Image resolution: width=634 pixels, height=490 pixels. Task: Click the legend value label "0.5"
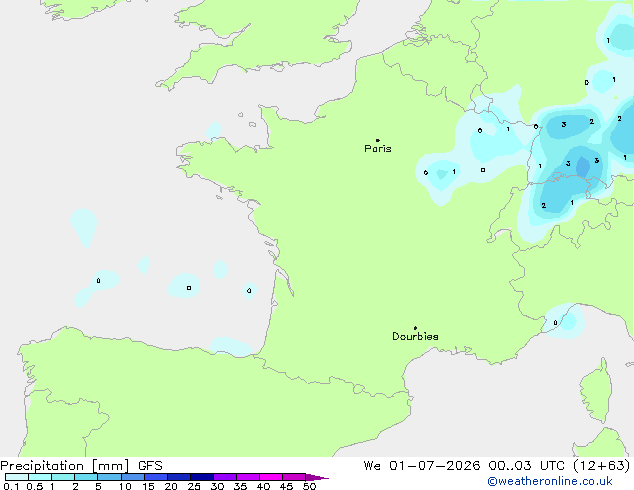pyautogui.click(x=34, y=486)
